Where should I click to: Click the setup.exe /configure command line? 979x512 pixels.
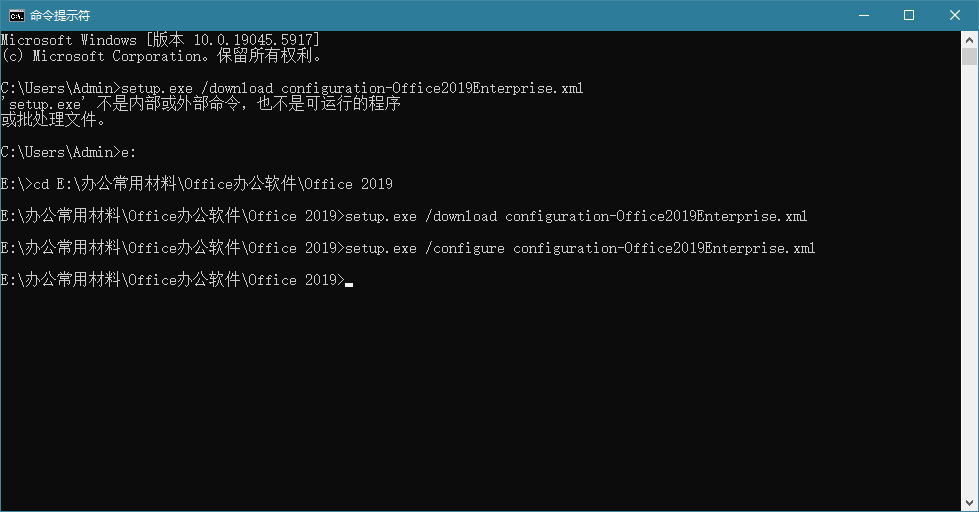click(x=408, y=248)
